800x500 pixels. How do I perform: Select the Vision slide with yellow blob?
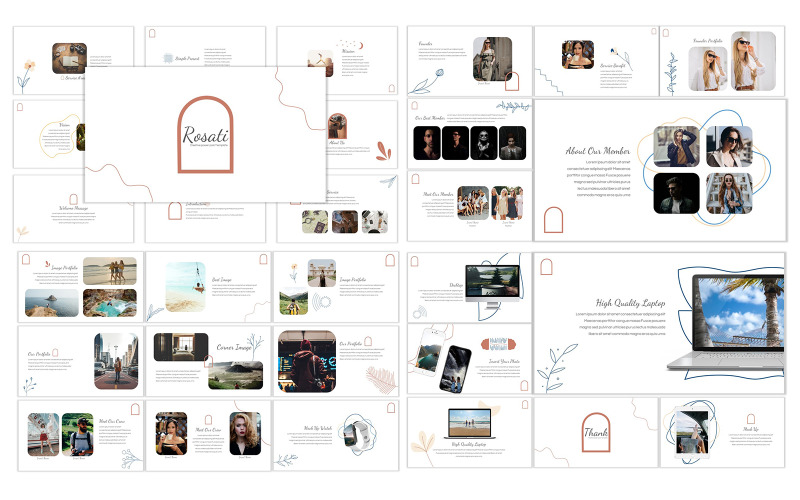[x=48, y=133]
